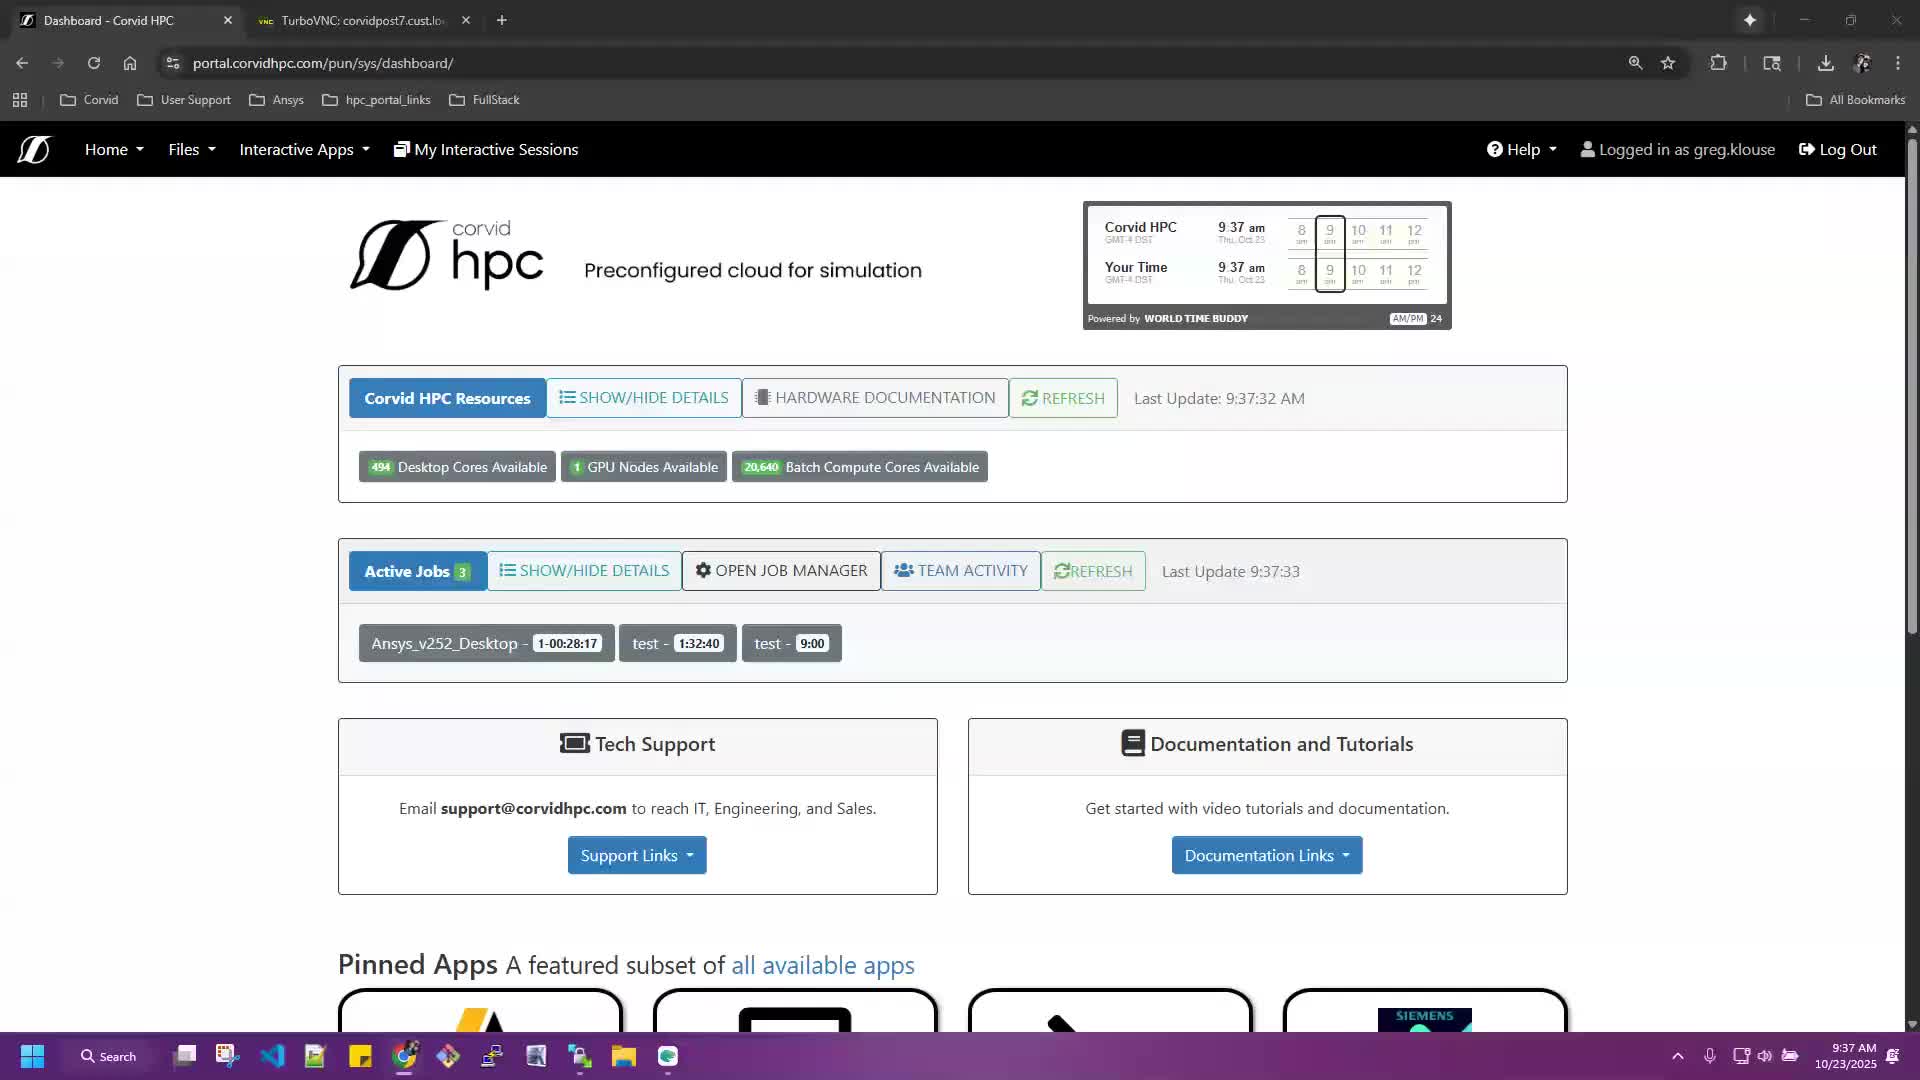View Team Activity

click(x=961, y=571)
